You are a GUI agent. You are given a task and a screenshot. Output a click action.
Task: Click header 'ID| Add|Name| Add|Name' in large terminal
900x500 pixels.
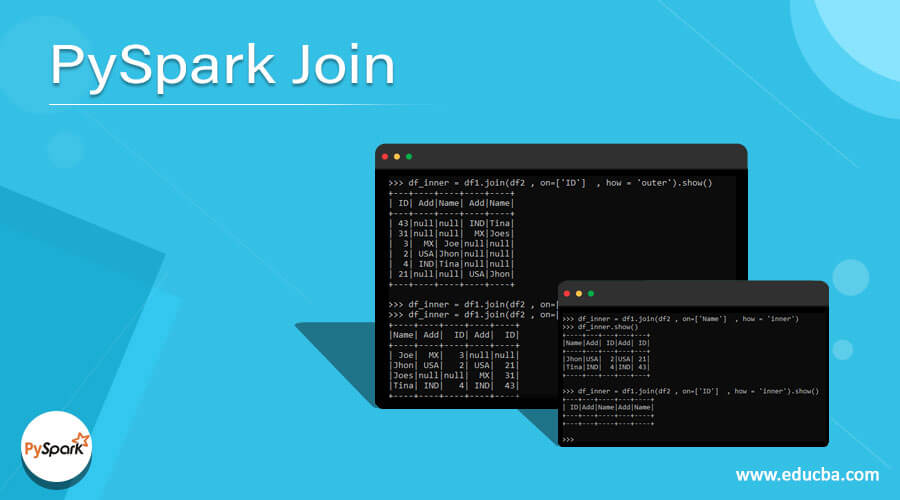451,203
